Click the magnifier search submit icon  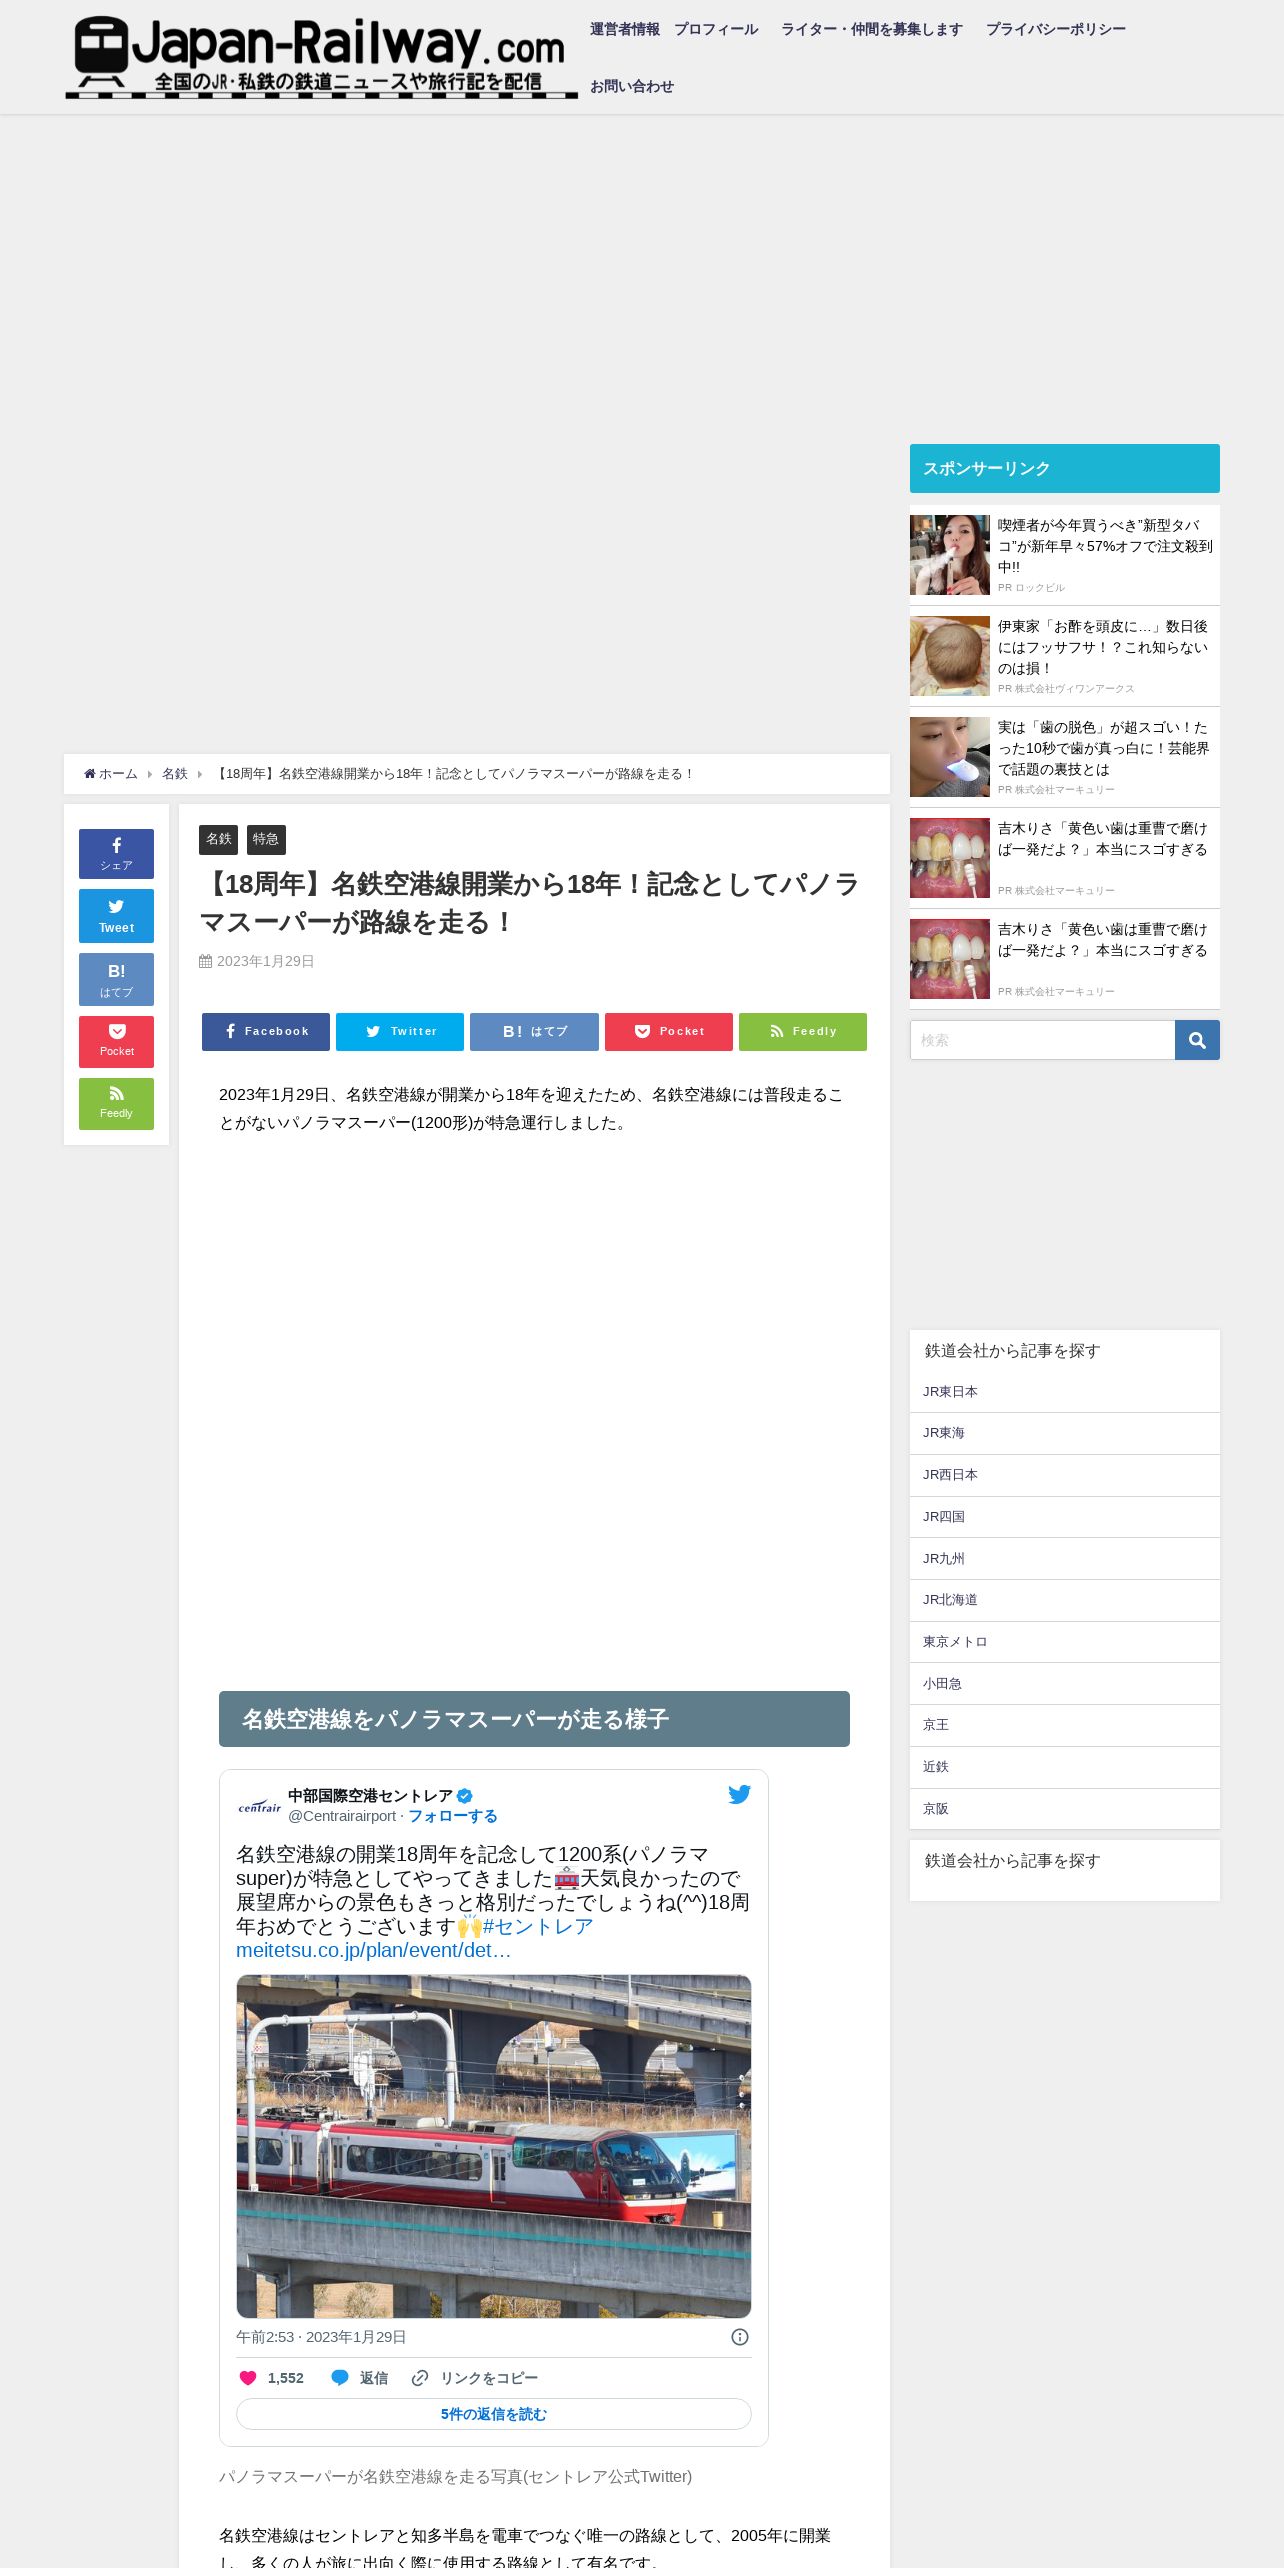click(1197, 1040)
